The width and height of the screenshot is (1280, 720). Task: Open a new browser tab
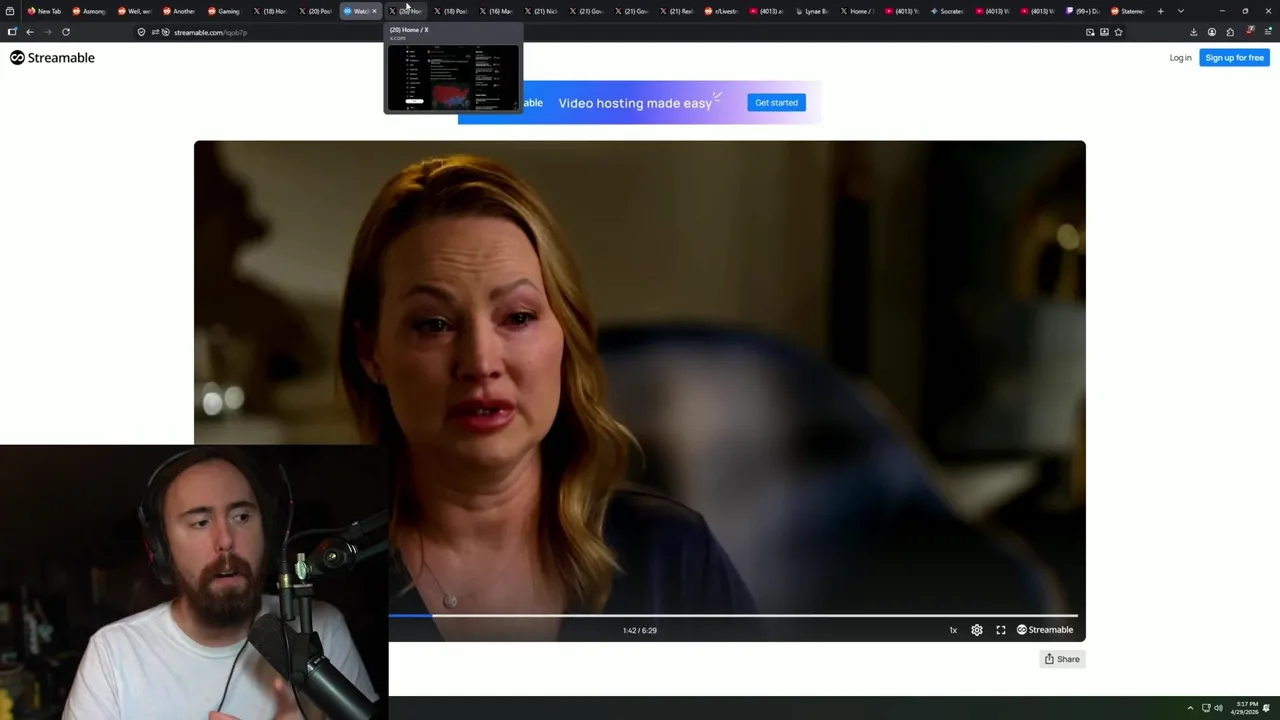[1161, 11]
